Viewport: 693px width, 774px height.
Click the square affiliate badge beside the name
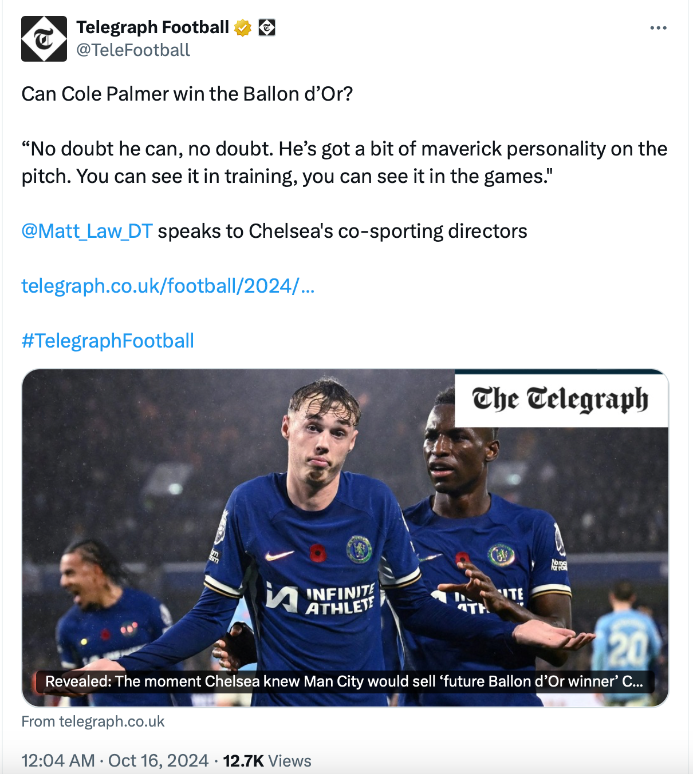tap(267, 28)
